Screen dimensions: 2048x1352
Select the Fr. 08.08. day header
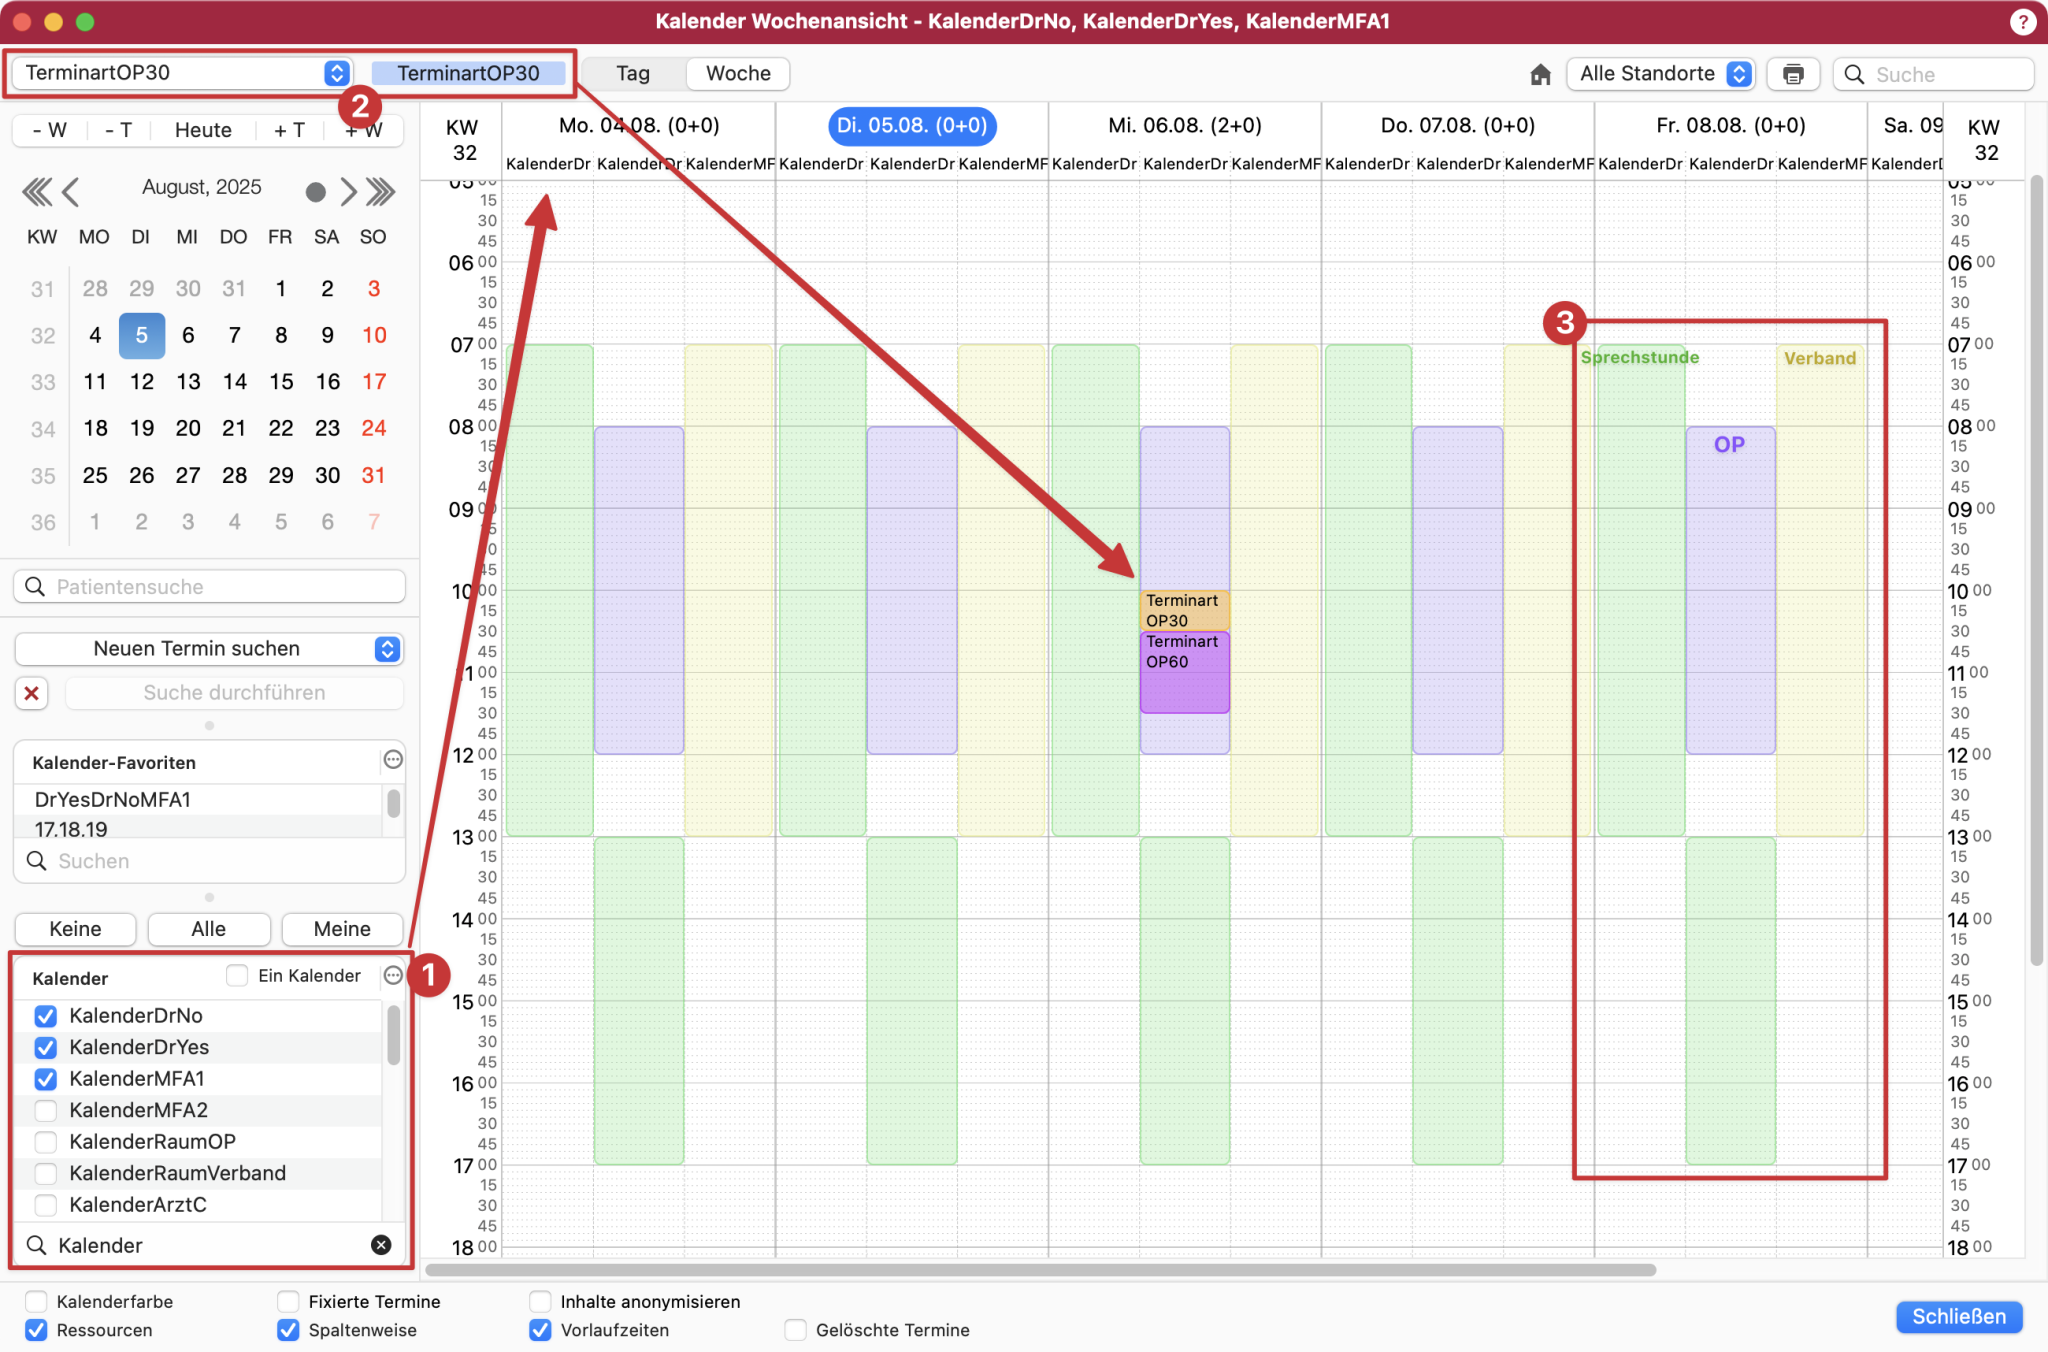point(1730,126)
